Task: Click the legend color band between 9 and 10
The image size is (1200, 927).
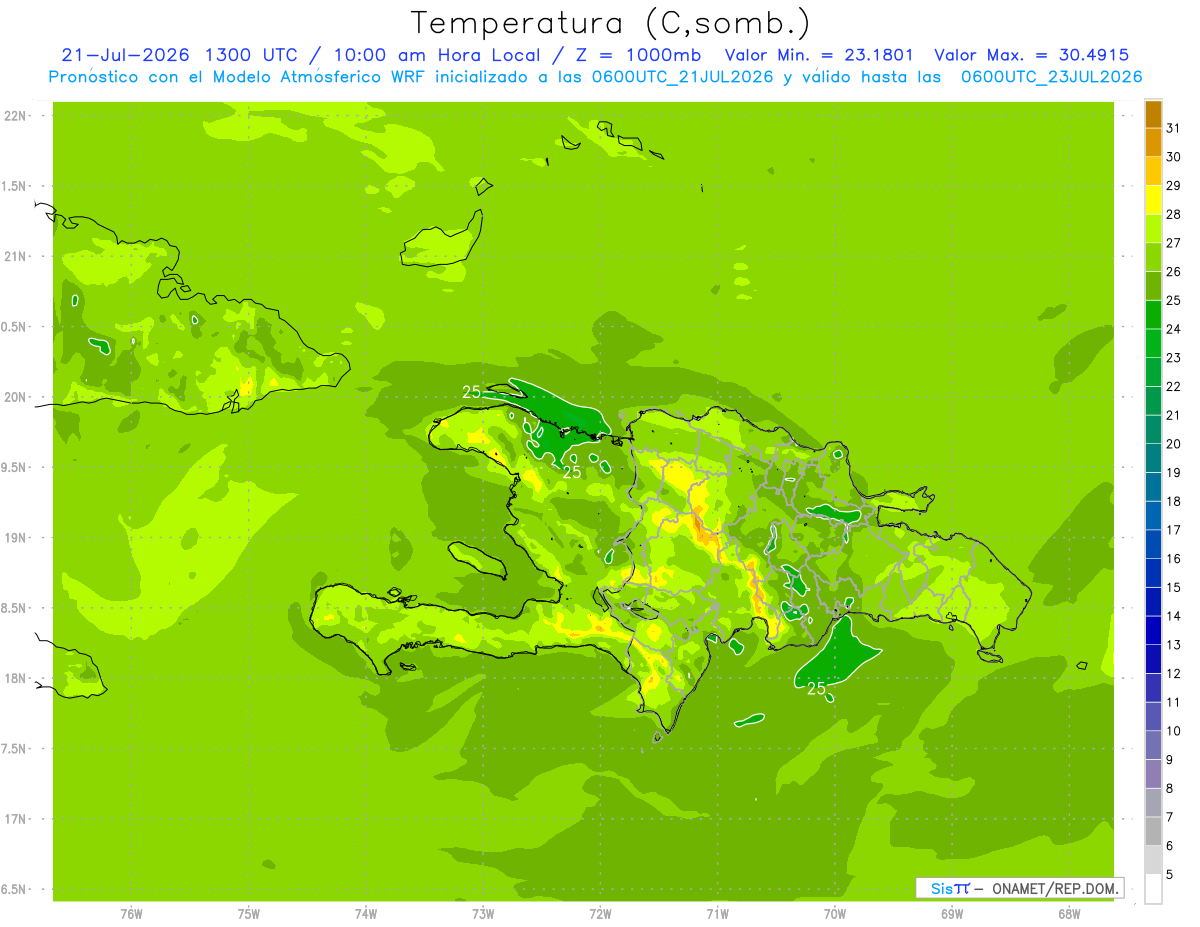Action: click(x=1153, y=746)
